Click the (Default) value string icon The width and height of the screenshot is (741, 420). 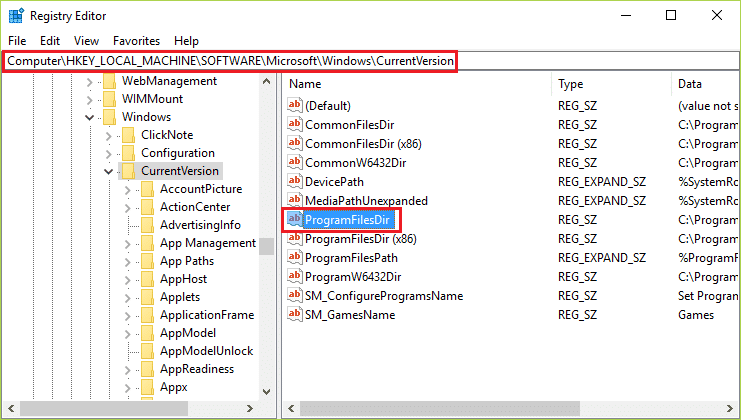coord(294,105)
